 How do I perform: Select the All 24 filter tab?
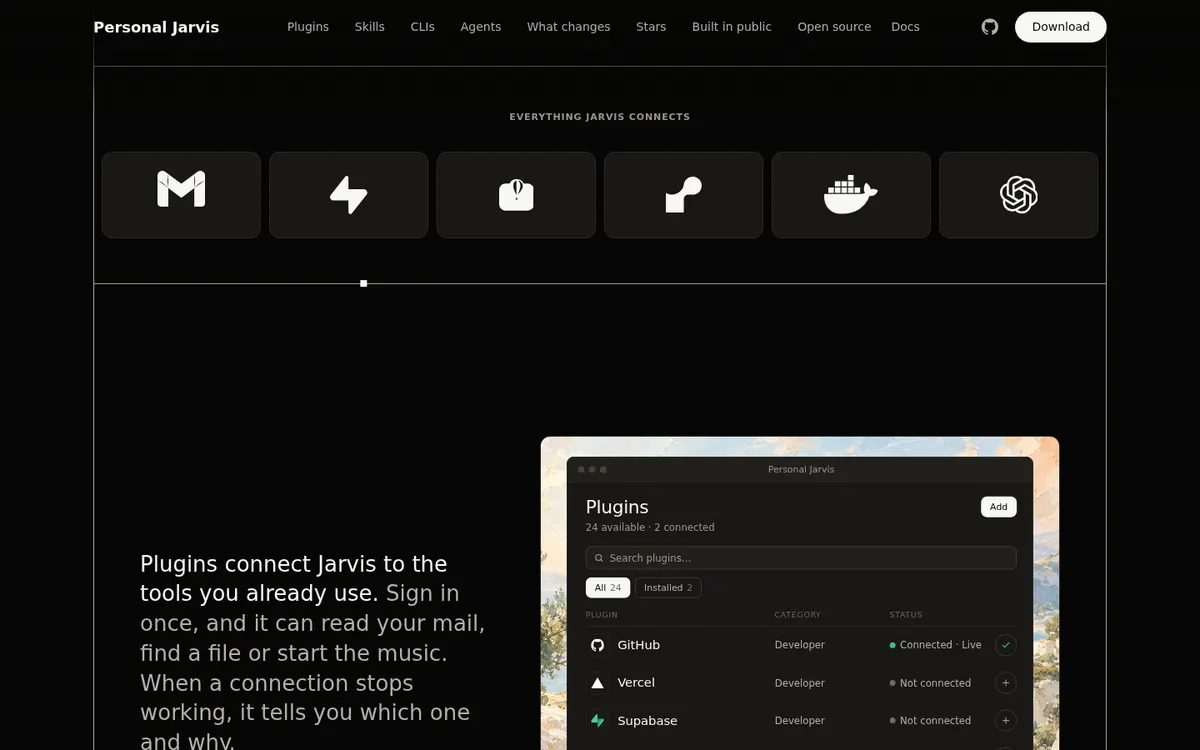[x=608, y=588]
